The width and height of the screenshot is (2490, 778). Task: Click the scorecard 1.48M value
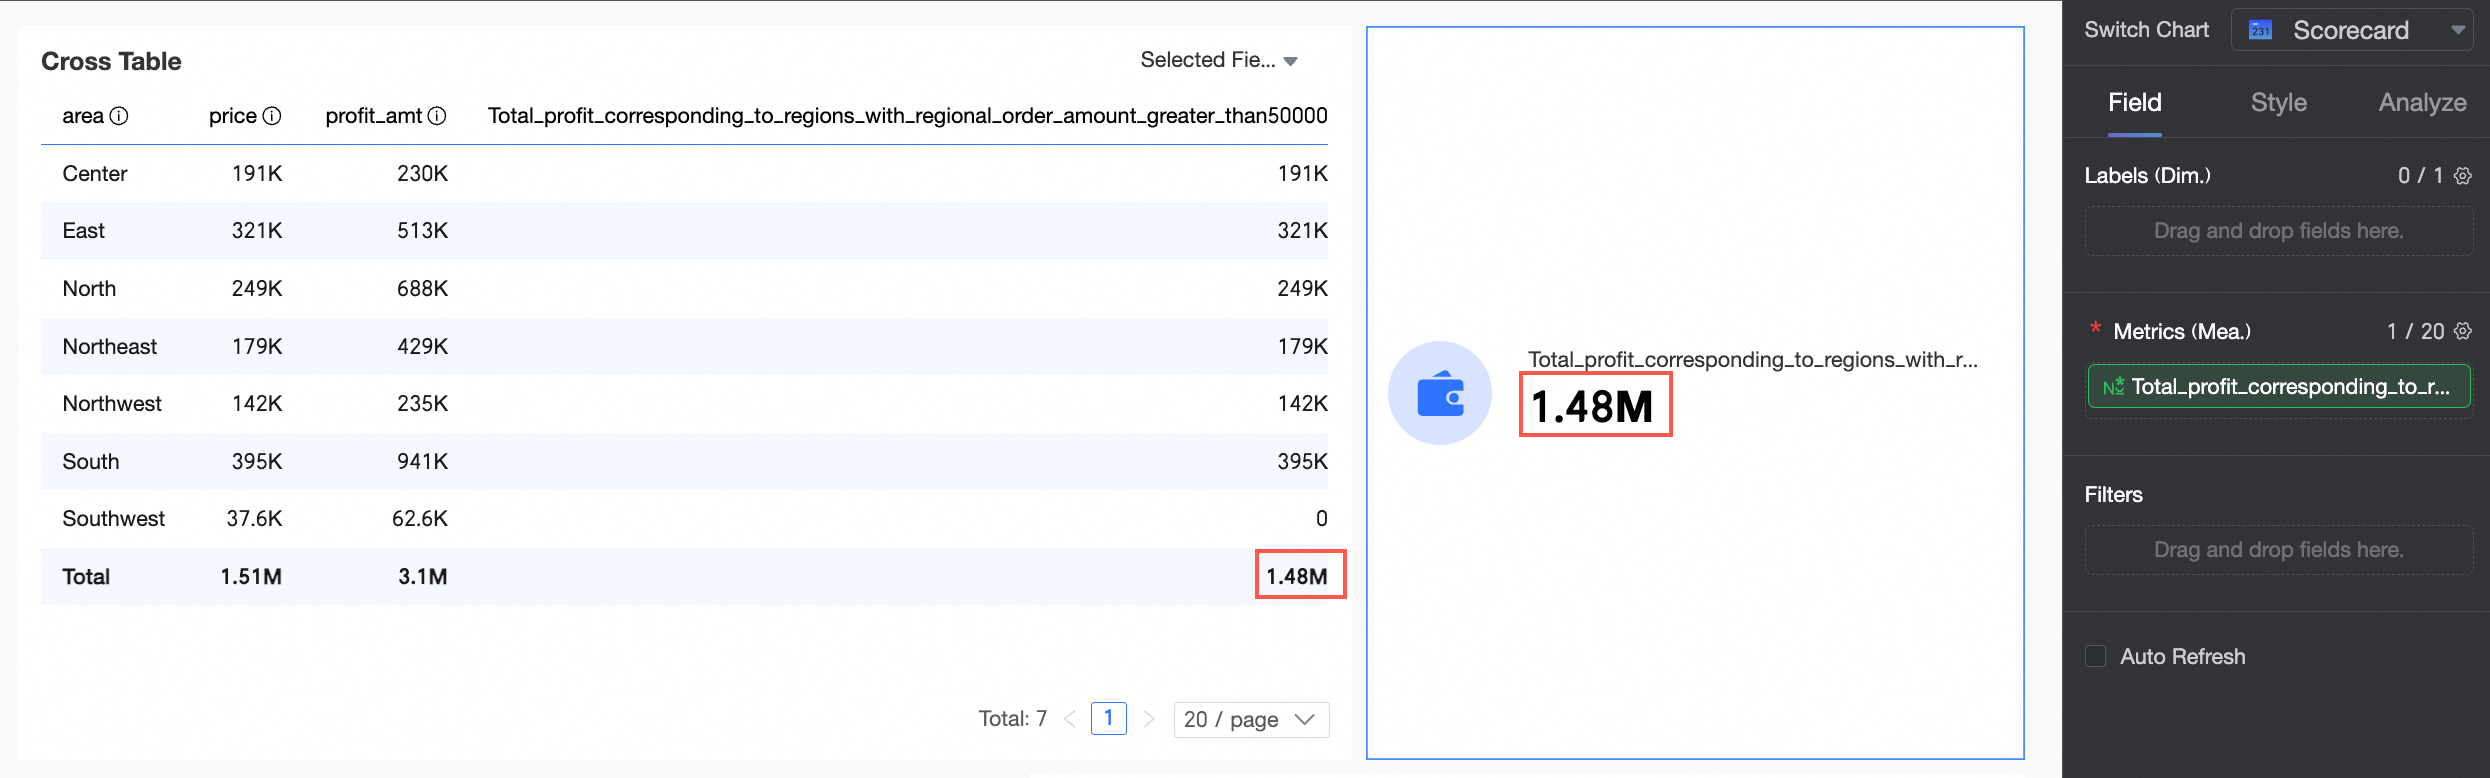(x=1593, y=406)
